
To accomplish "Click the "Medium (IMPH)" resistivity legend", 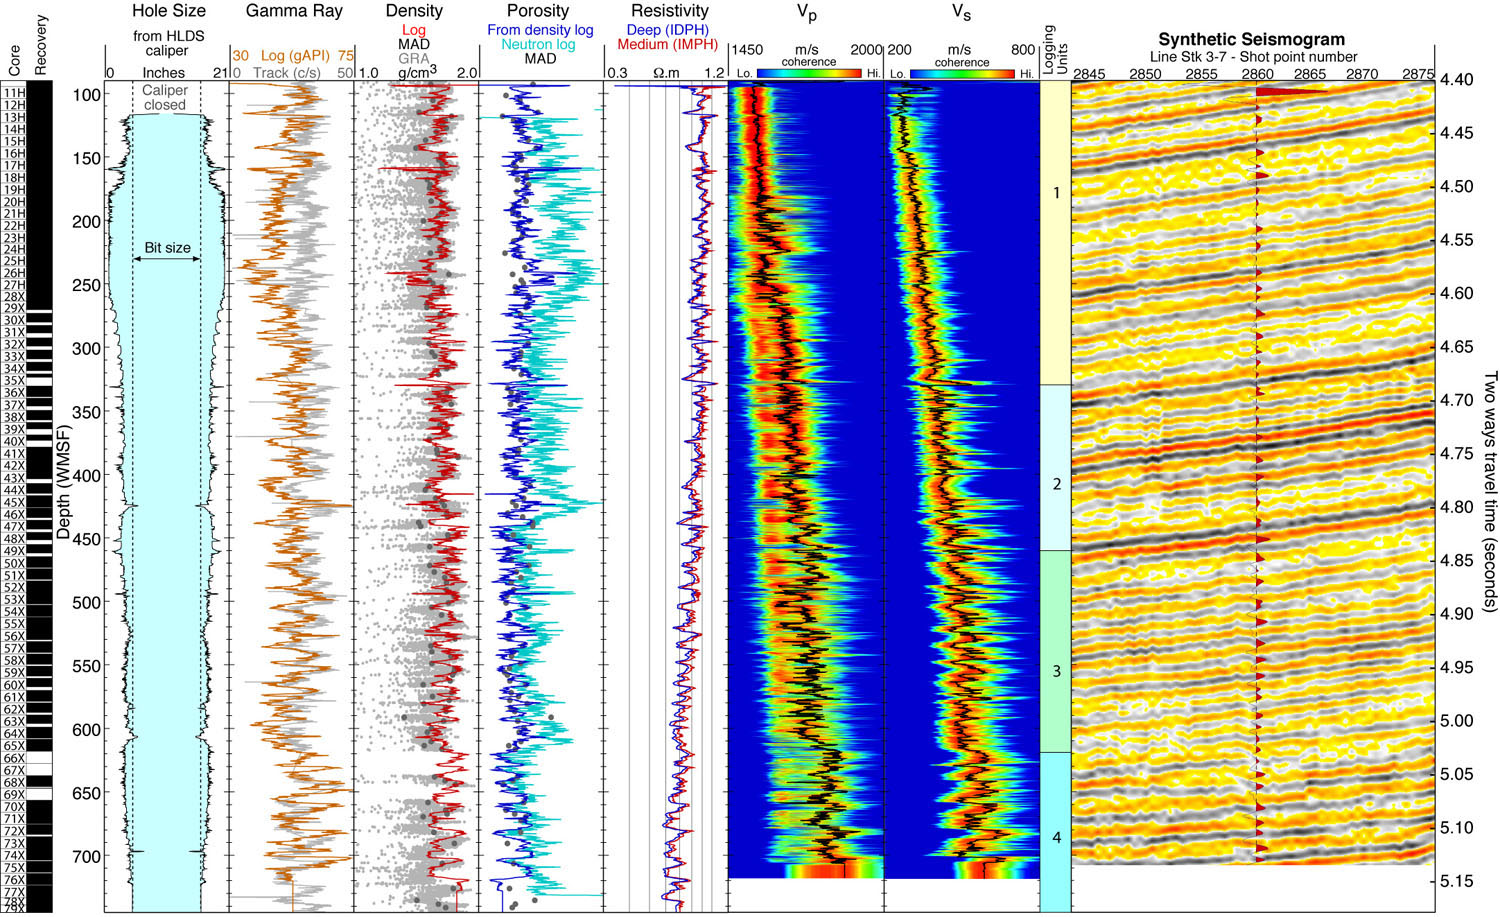I will click(x=667, y=45).
